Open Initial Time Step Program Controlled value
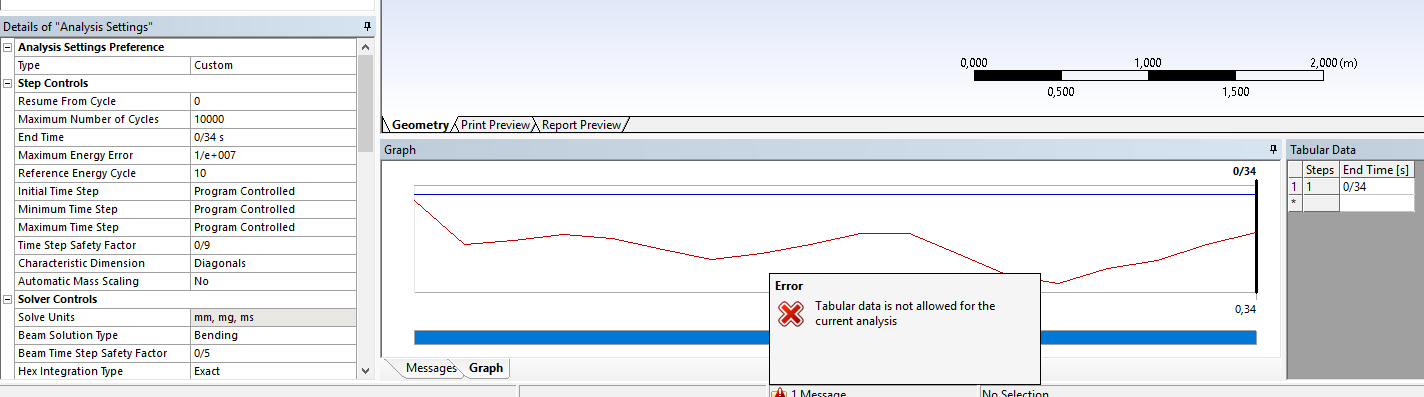This screenshot has height=397, width=1424. [x=273, y=191]
